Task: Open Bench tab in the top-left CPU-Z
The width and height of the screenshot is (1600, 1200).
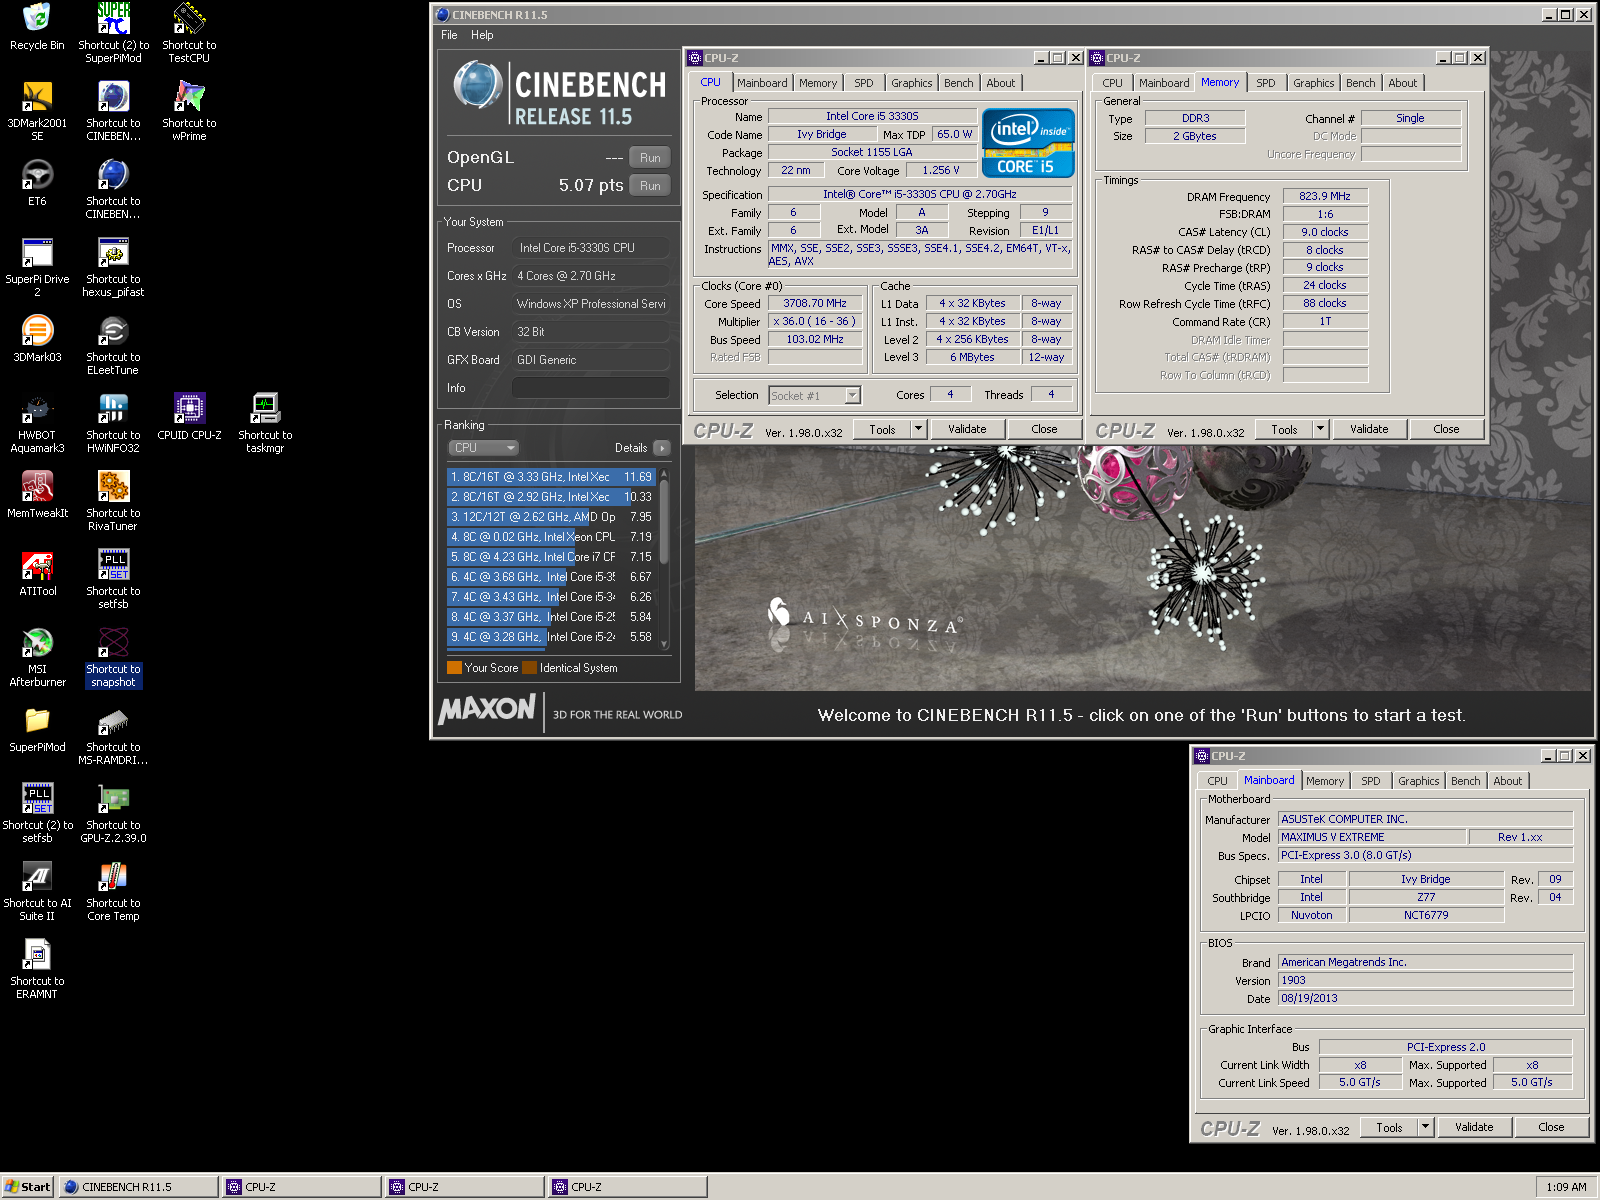Action: point(958,83)
